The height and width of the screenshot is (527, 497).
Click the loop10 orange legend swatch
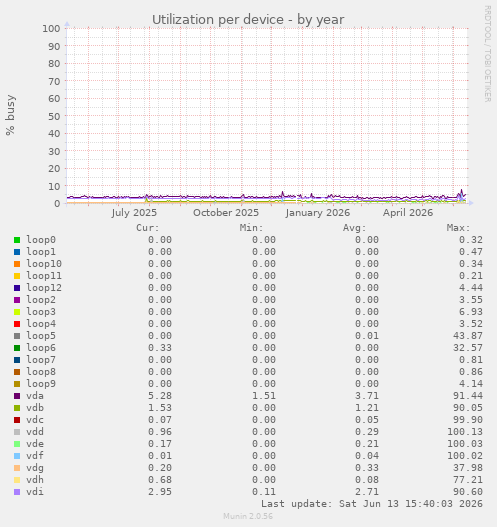17,264
